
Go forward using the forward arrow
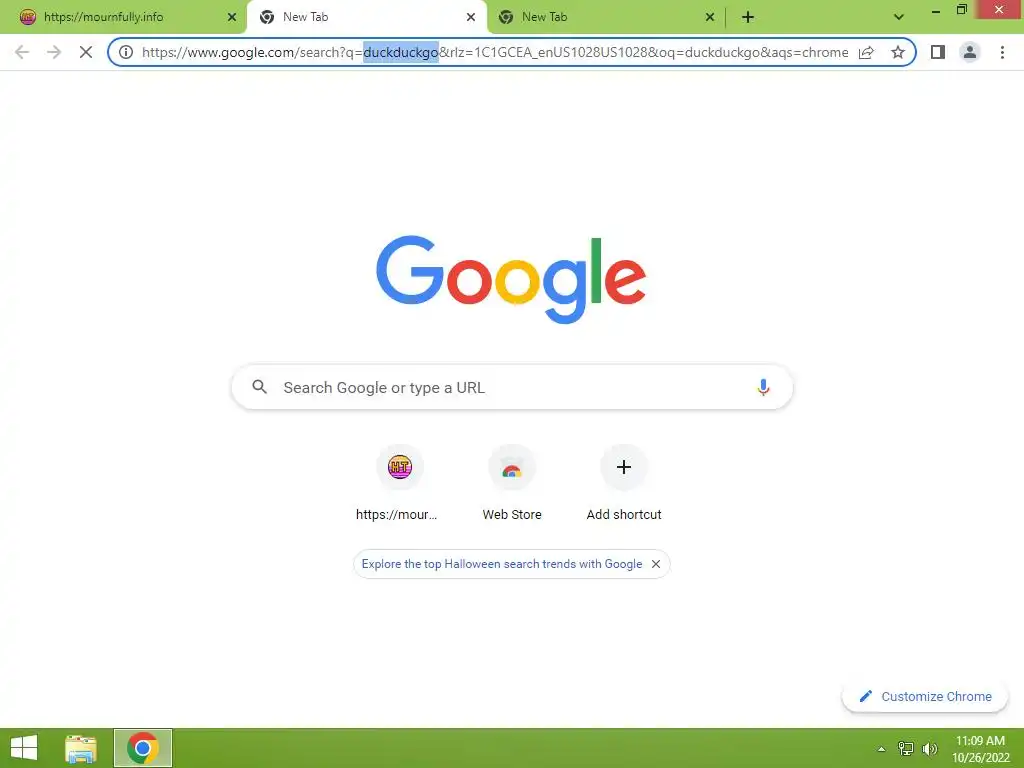point(54,52)
